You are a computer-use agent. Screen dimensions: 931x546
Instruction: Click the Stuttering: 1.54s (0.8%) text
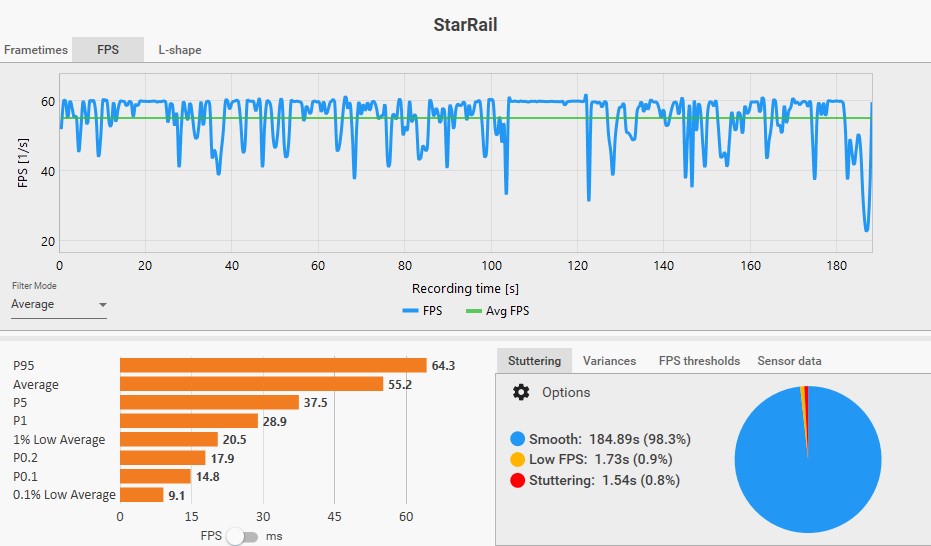pos(604,480)
